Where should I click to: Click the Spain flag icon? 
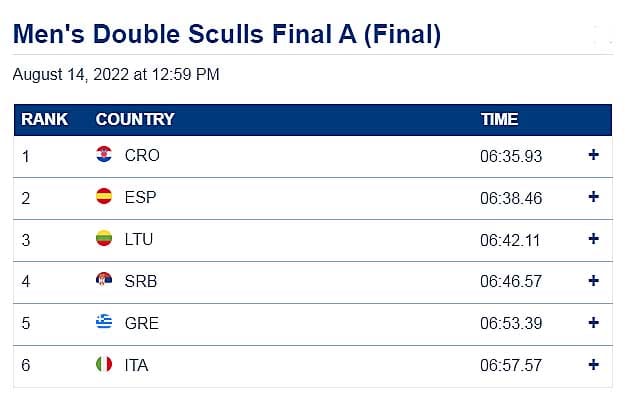104,197
